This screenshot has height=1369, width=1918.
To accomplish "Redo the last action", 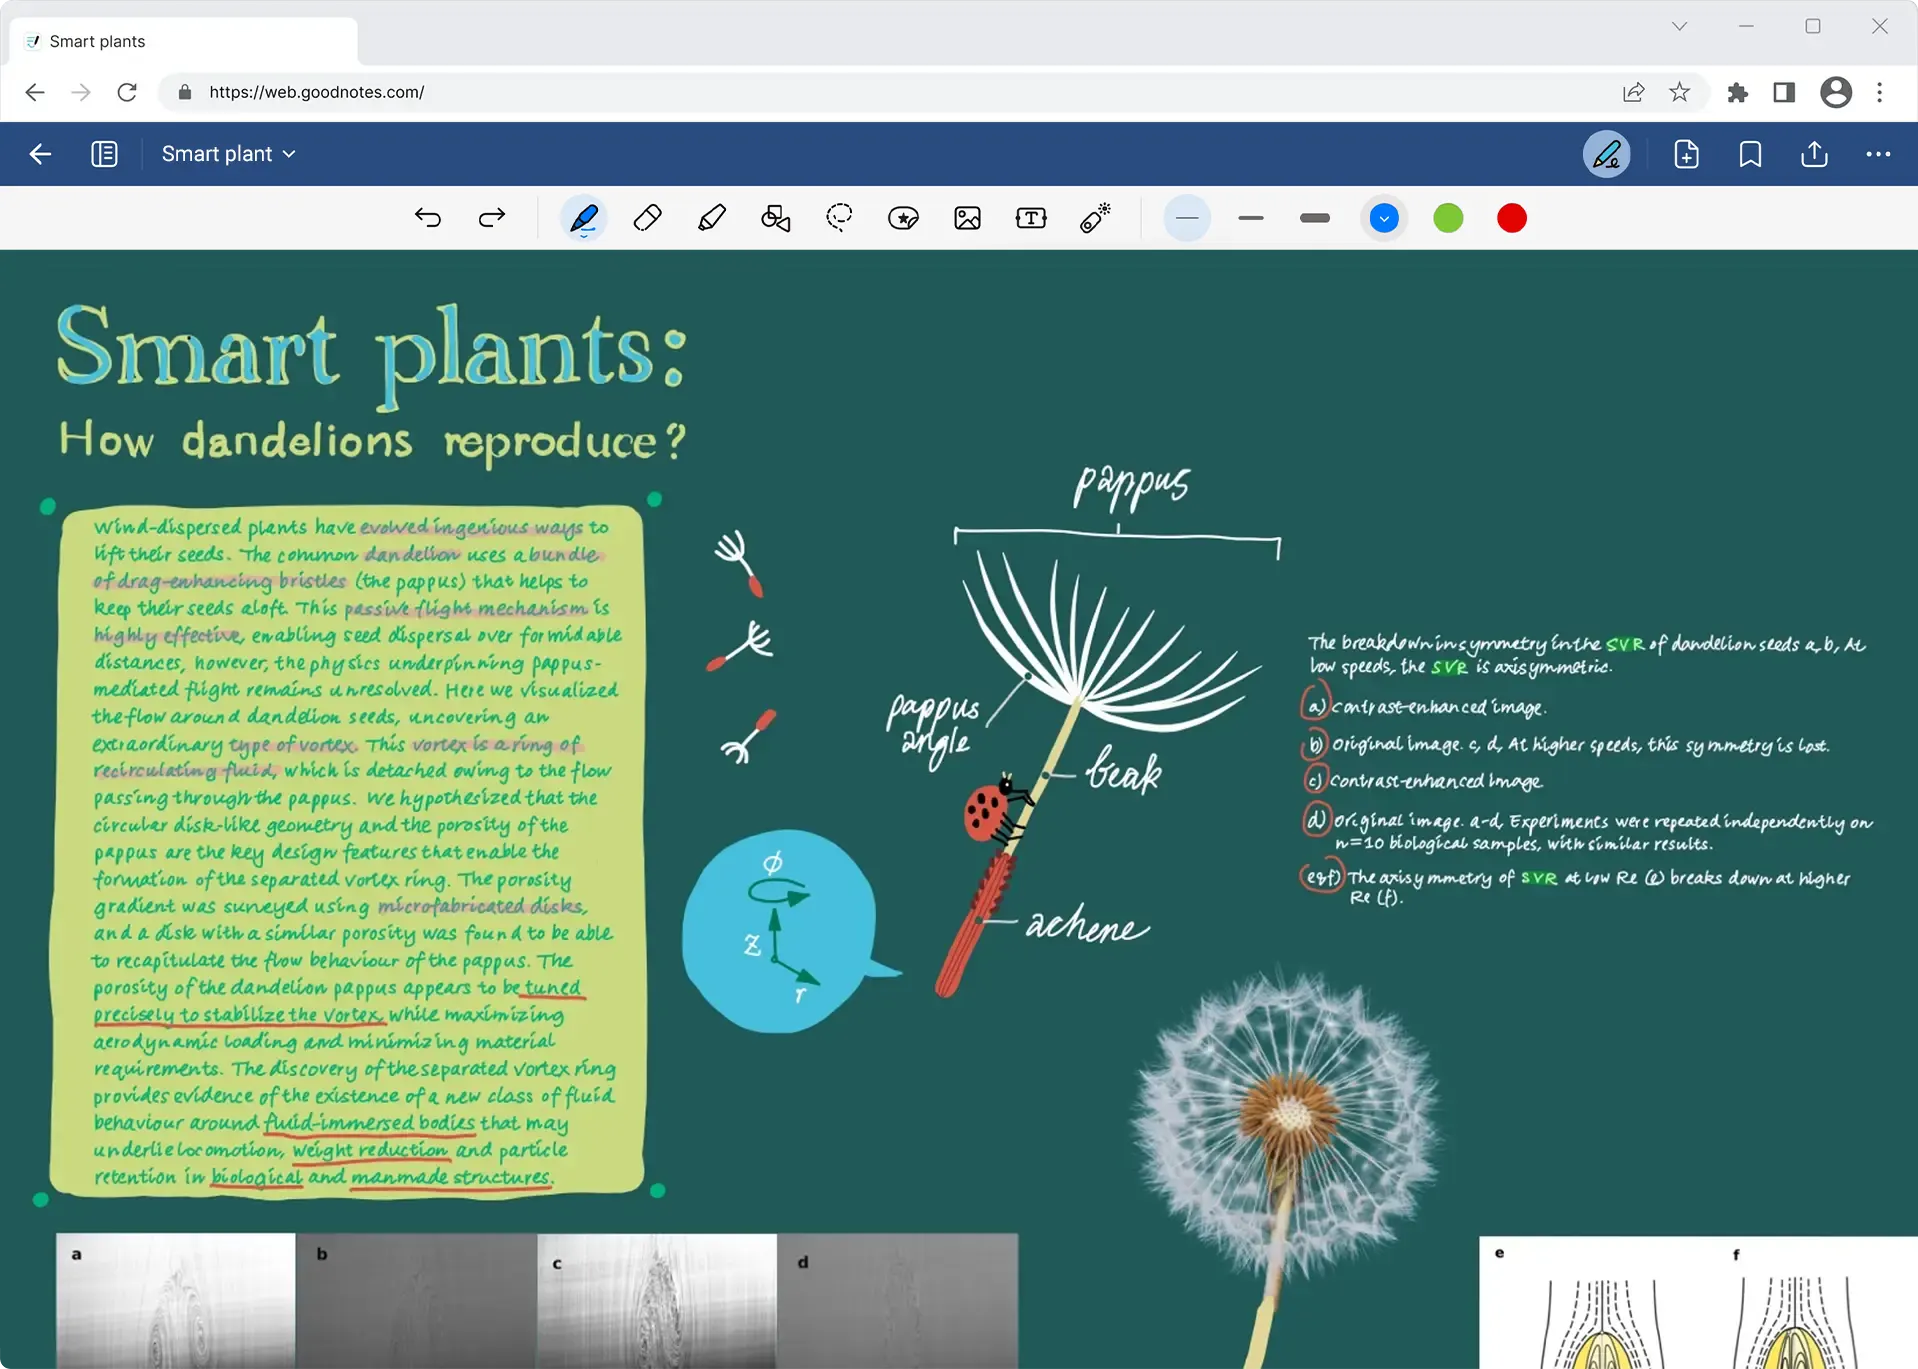I will click(x=491, y=218).
